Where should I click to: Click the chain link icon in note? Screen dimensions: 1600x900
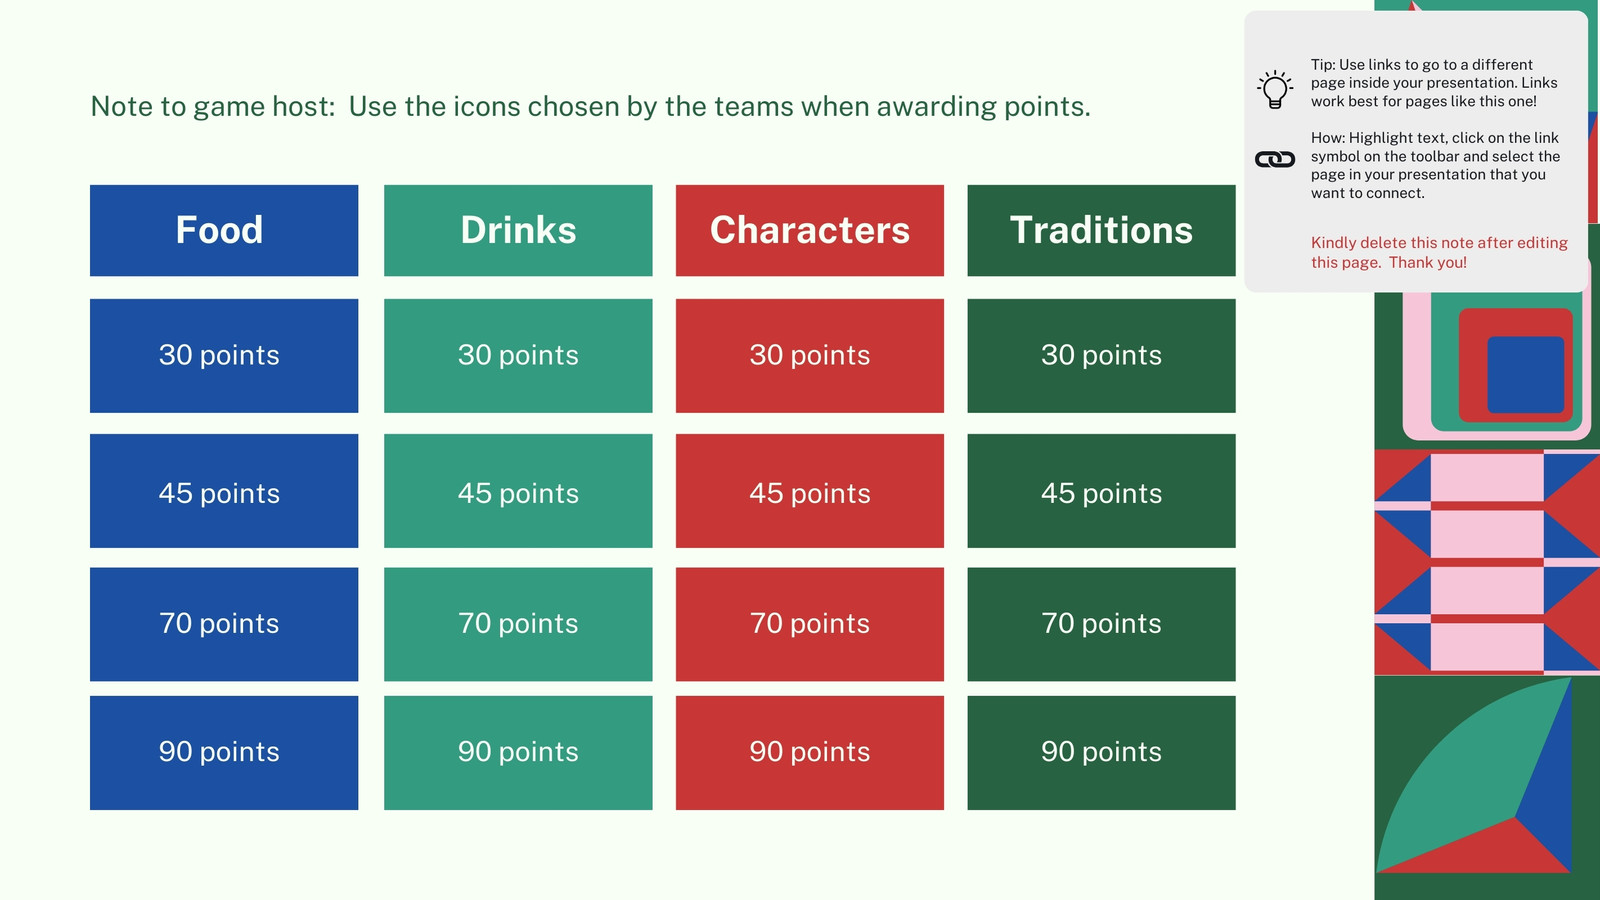1275,159
